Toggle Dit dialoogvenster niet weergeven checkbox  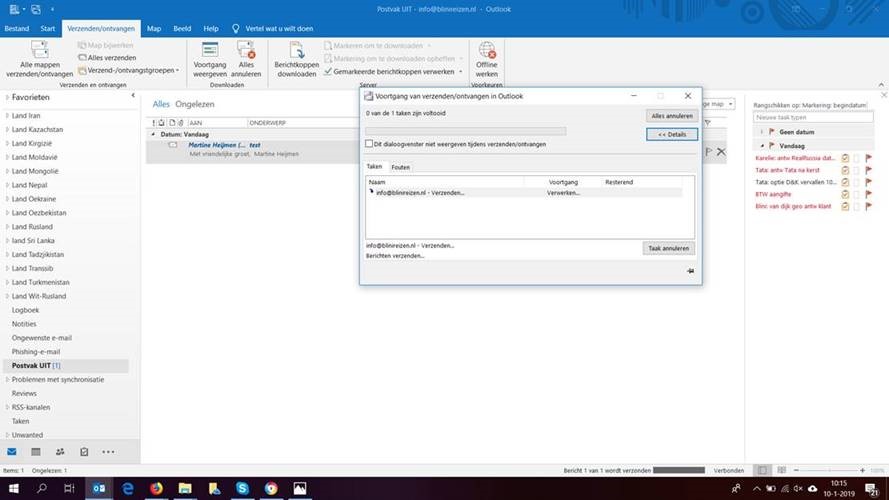click(x=369, y=144)
